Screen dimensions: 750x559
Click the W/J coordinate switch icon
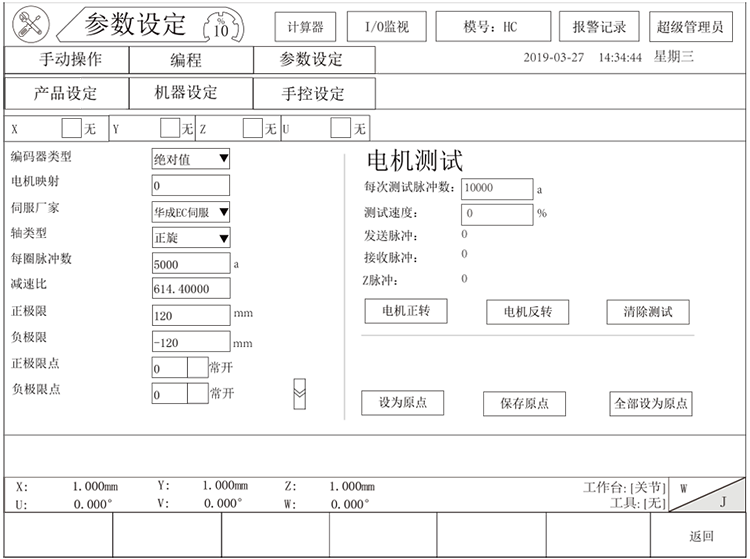708,495
